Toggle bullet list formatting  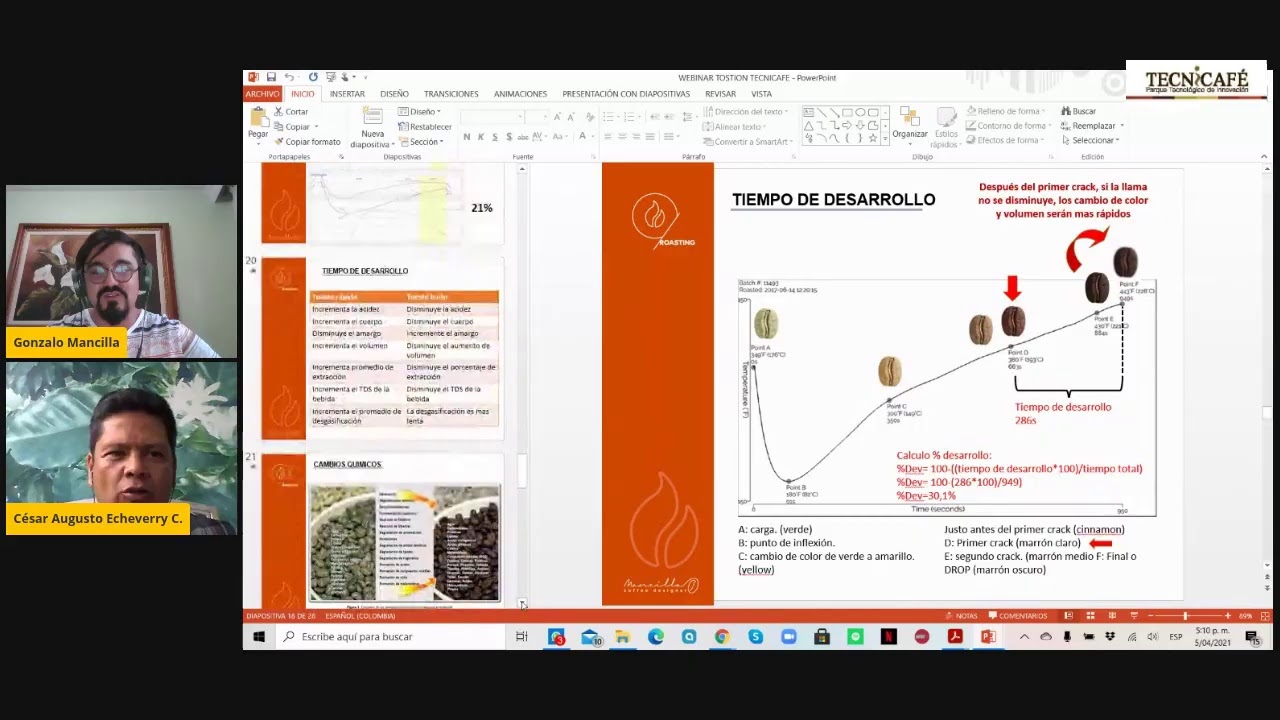(608, 117)
